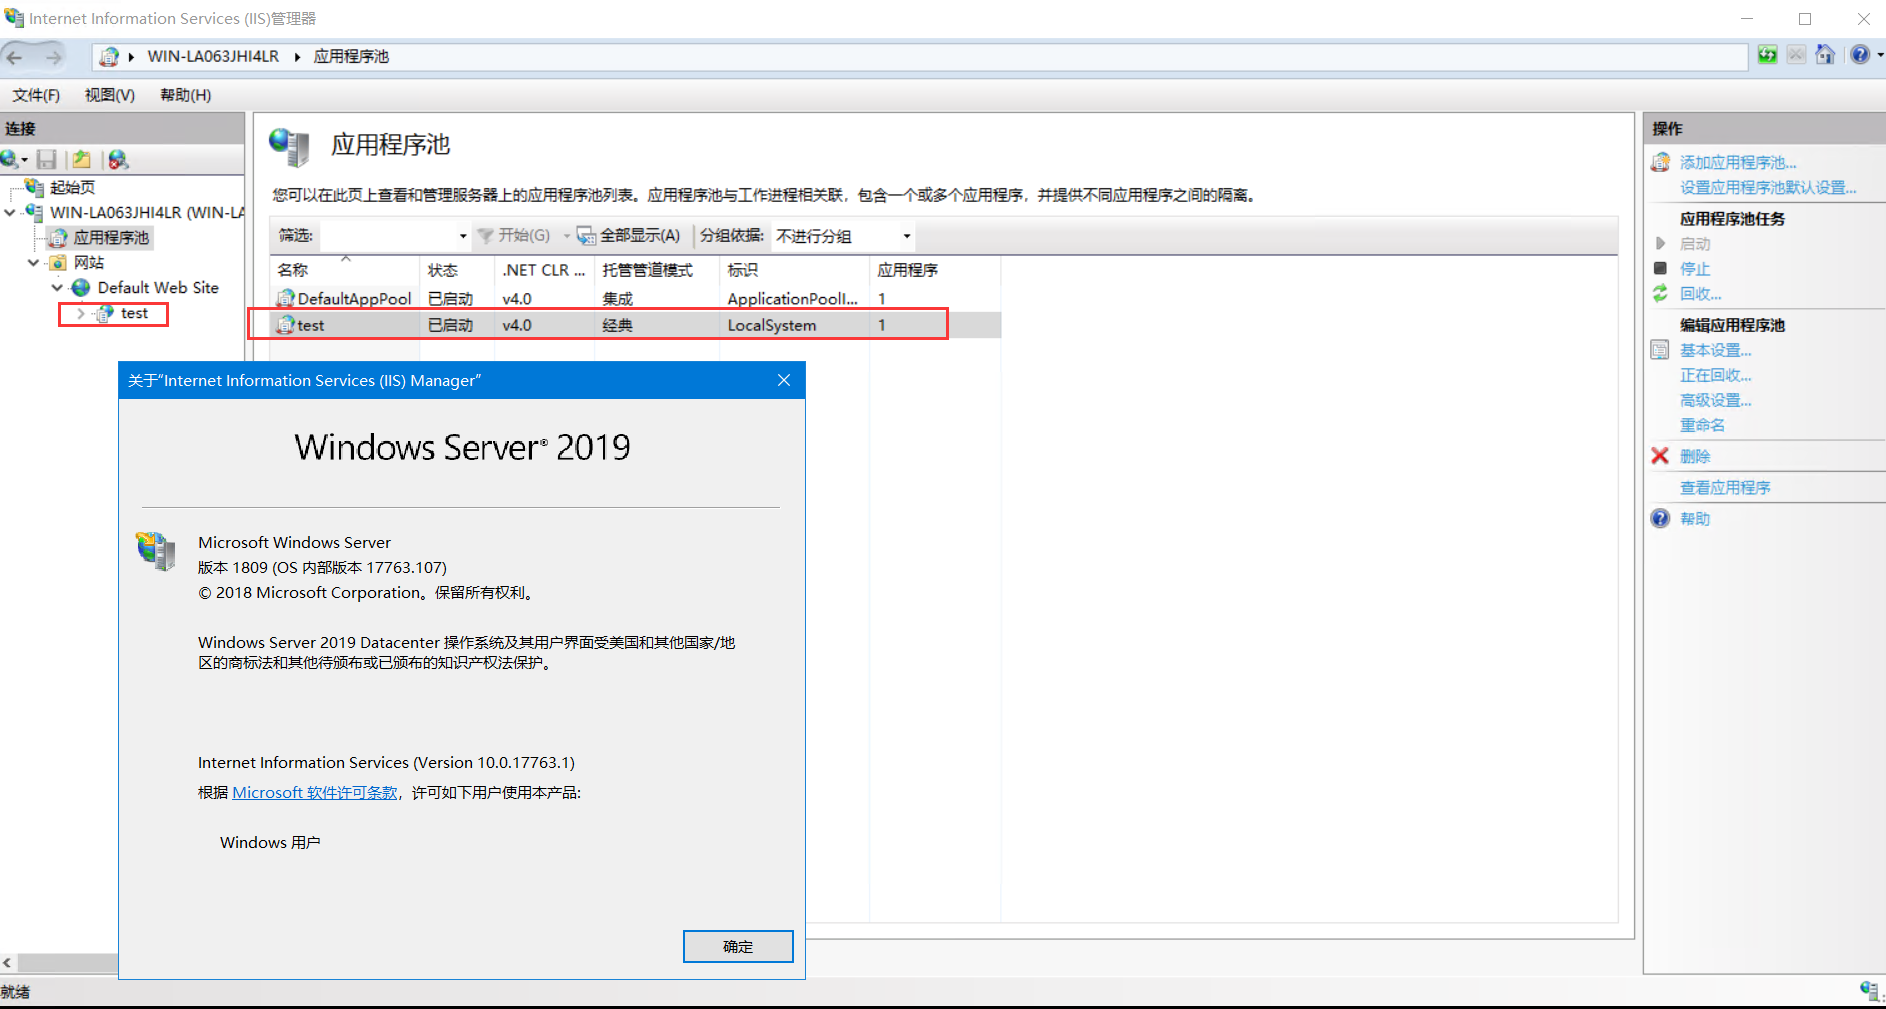Open dropdown arrow next to 开始(G)
The image size is (1886, 1009).
[x=567, y=236]
